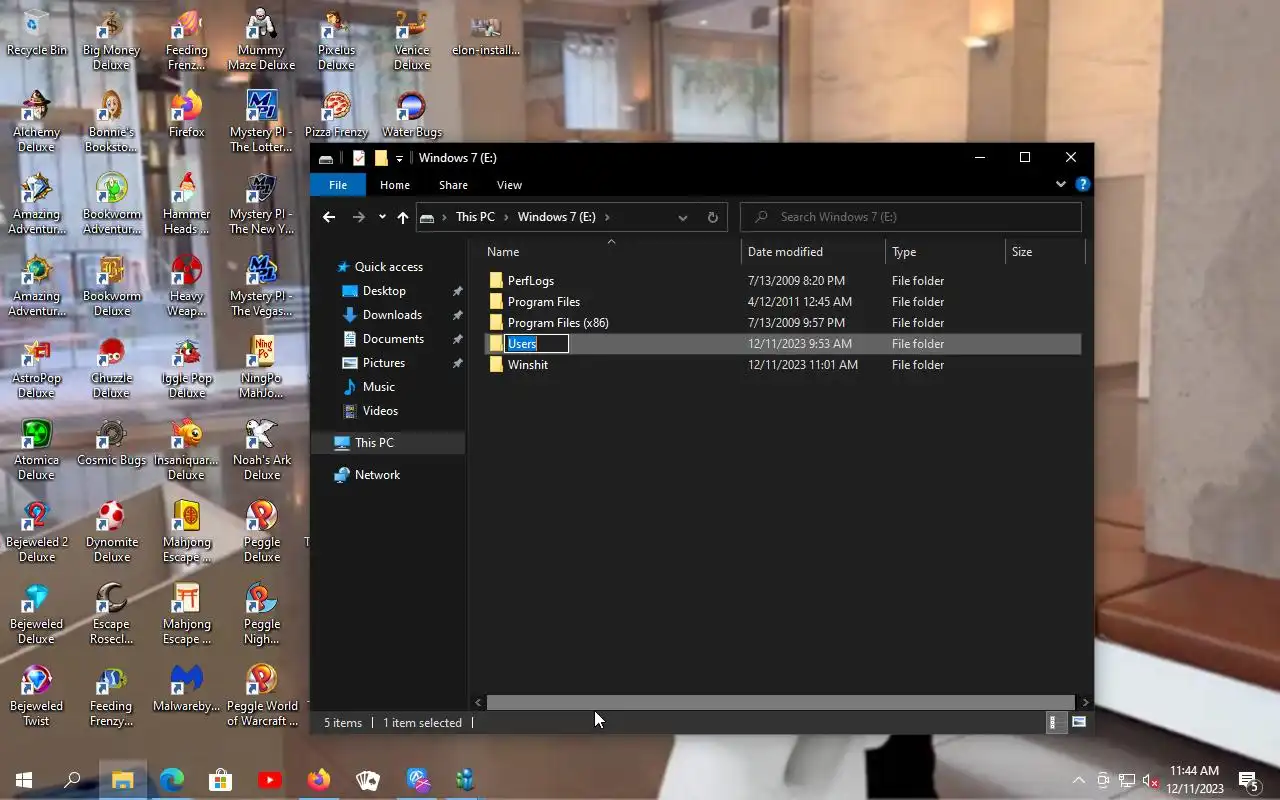1280x800 pixels.
Task: Open Solitaire cards icon on taskbar
Action: [x=368, y=780]
